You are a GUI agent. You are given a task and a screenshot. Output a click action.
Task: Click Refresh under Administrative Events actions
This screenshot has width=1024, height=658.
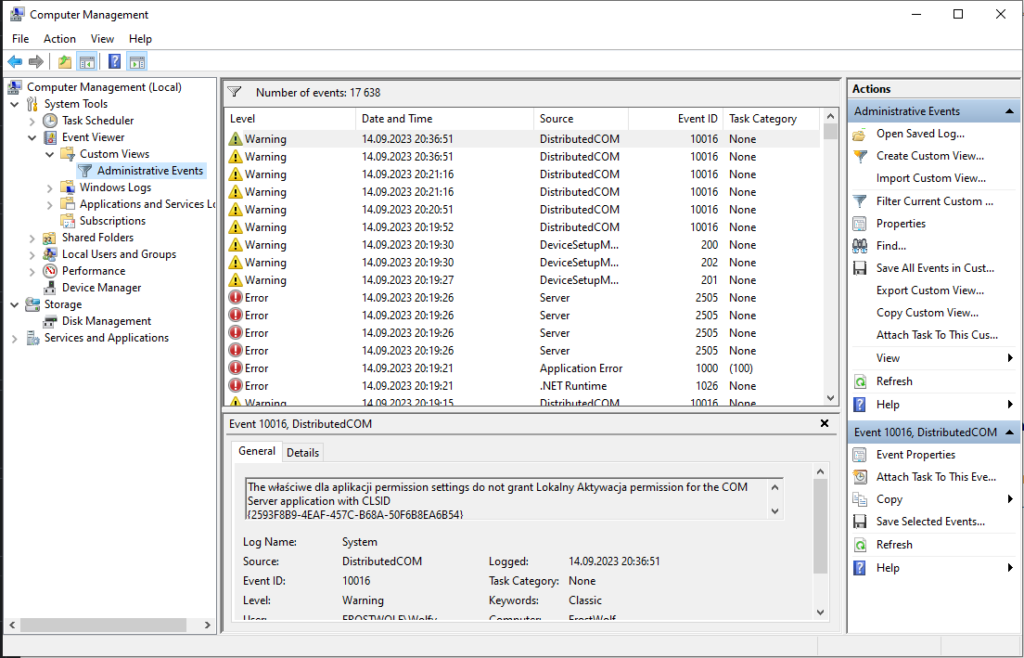(894, 381)
